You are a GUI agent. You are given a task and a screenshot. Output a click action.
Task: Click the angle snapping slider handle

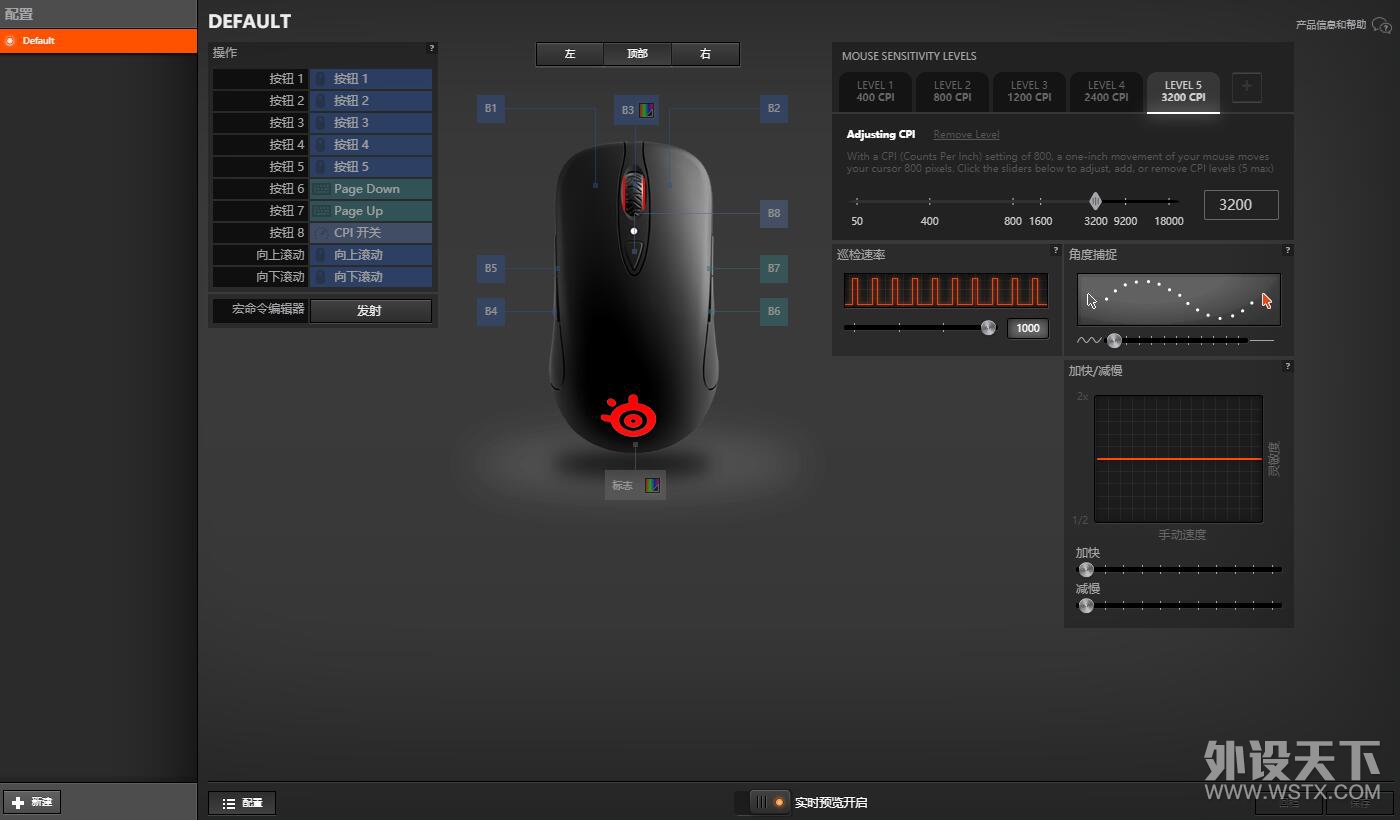pyautogui.click(x=1114, y=340)
